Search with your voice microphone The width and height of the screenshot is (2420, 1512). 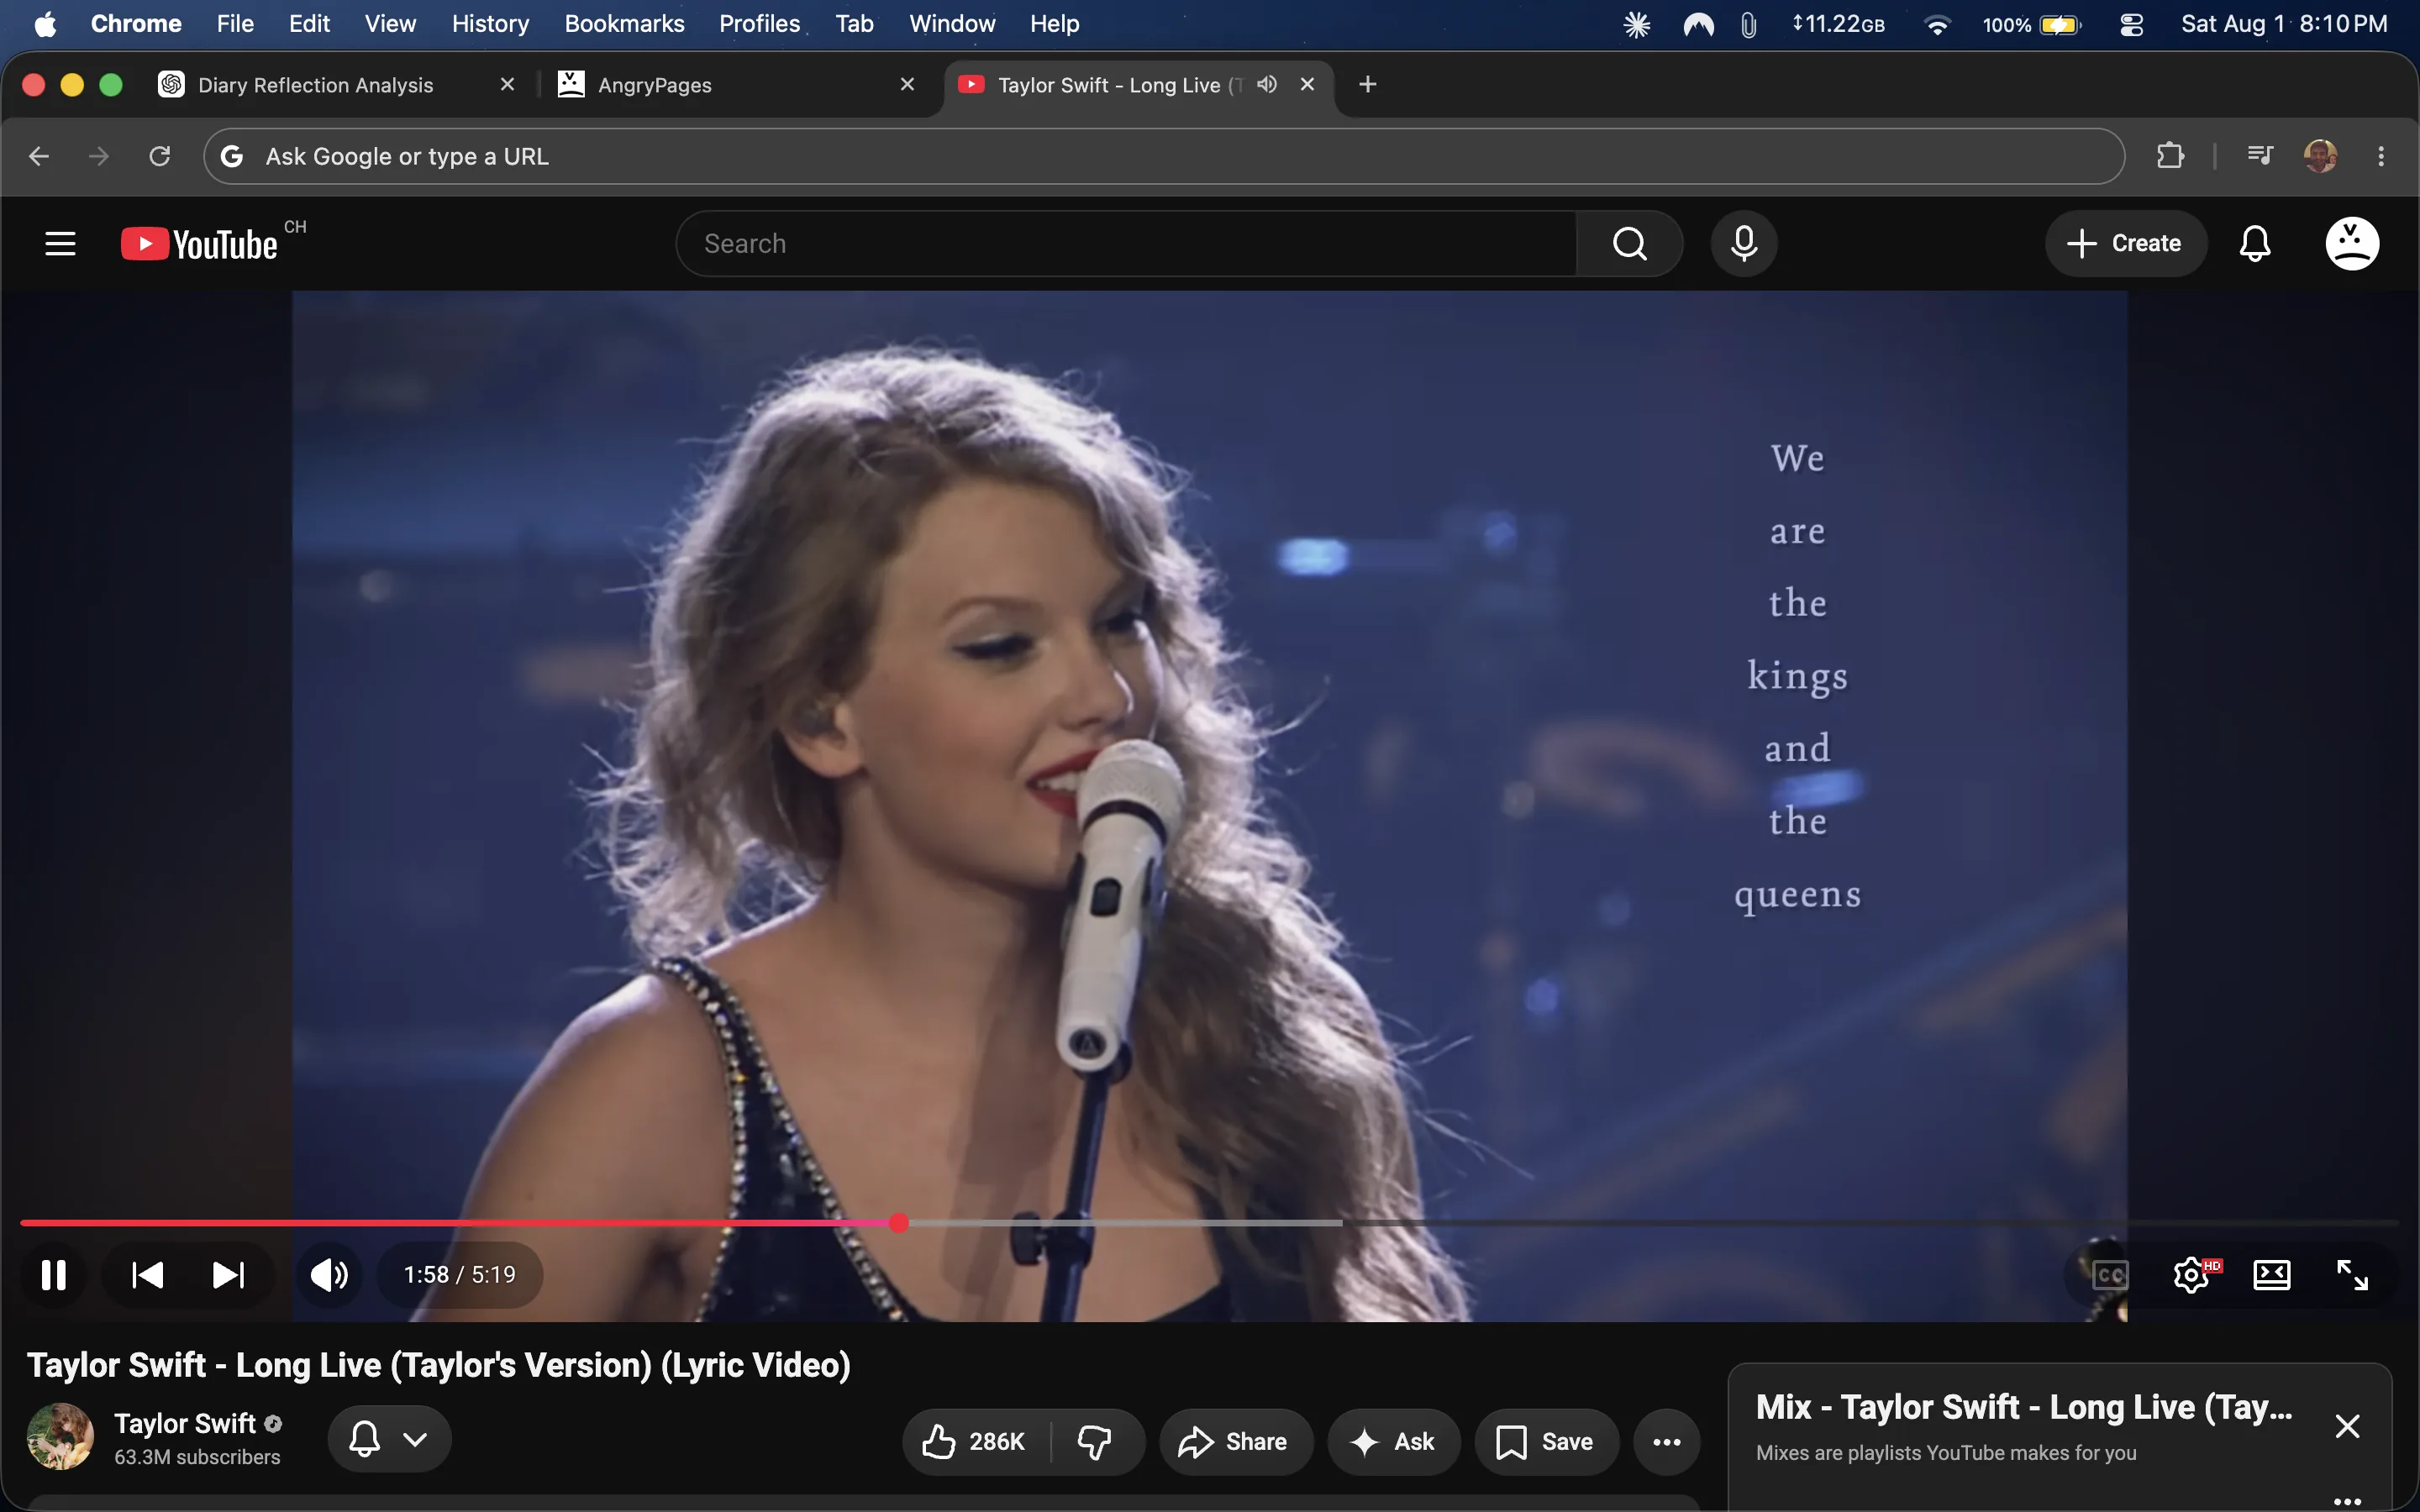(x=1743, y=243)
